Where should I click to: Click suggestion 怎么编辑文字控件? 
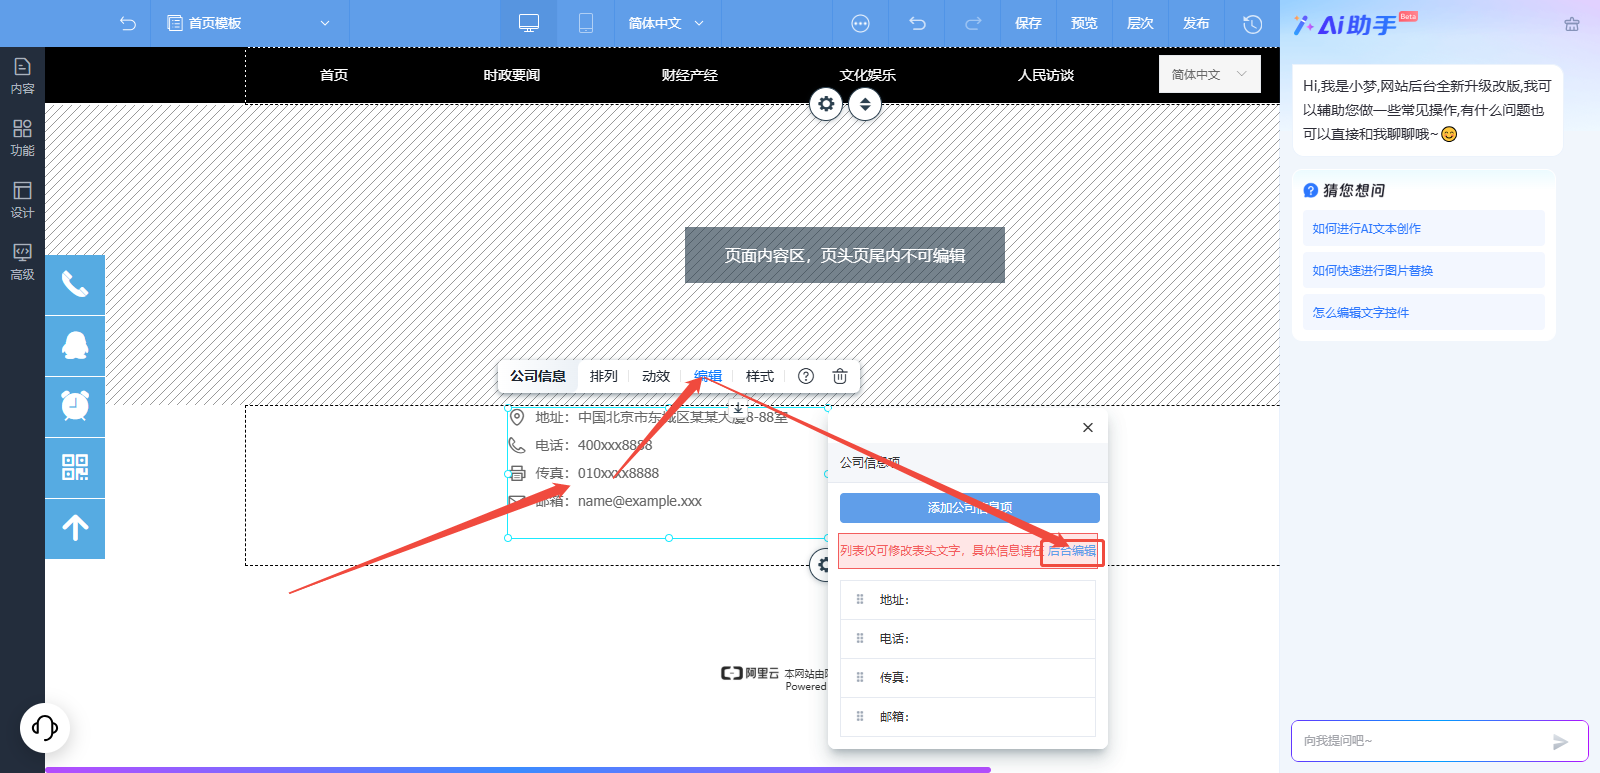[1424, 312]
